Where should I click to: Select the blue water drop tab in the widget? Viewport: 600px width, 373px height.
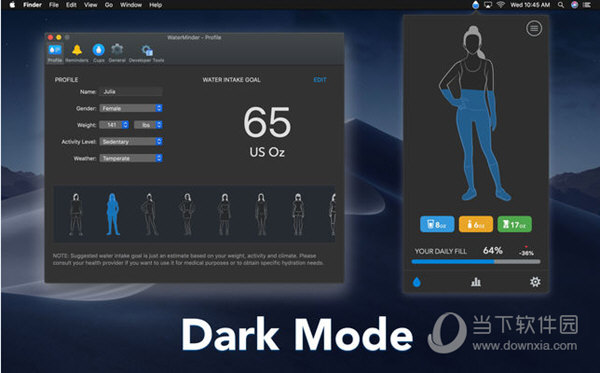(417, 282)
